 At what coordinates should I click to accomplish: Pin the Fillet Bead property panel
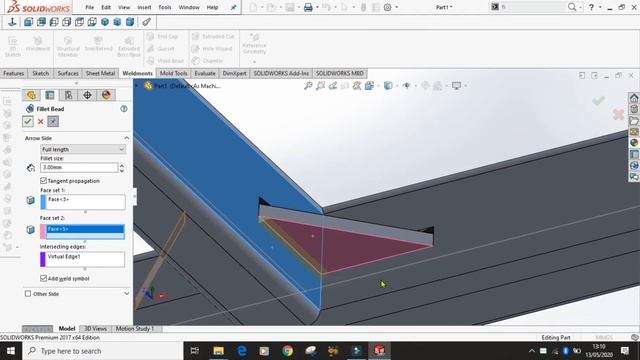[53, 121]
